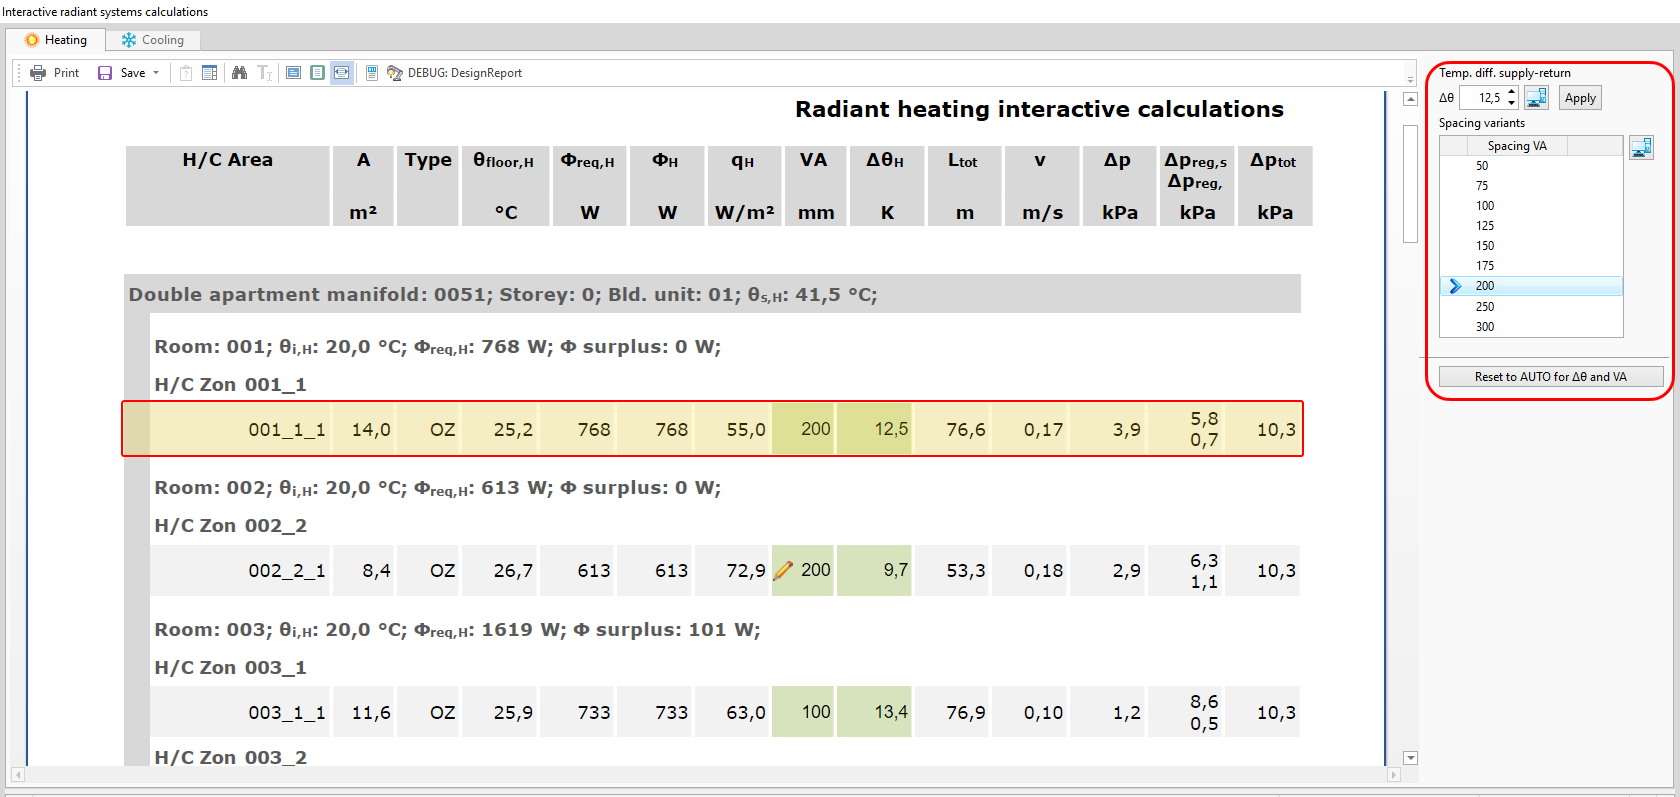Select the blue page view icon
Viewport: 1680px width, 797px height.
click(x=293, y=73)
